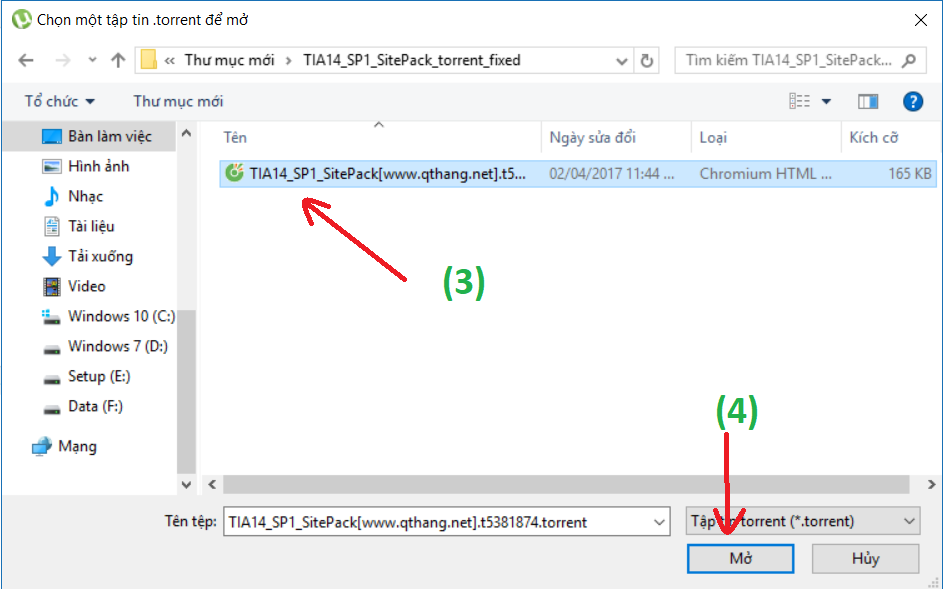Click the Thư mục mới breadcrumb
This screenshot has height=589, width=943.
tap(229, 60)
